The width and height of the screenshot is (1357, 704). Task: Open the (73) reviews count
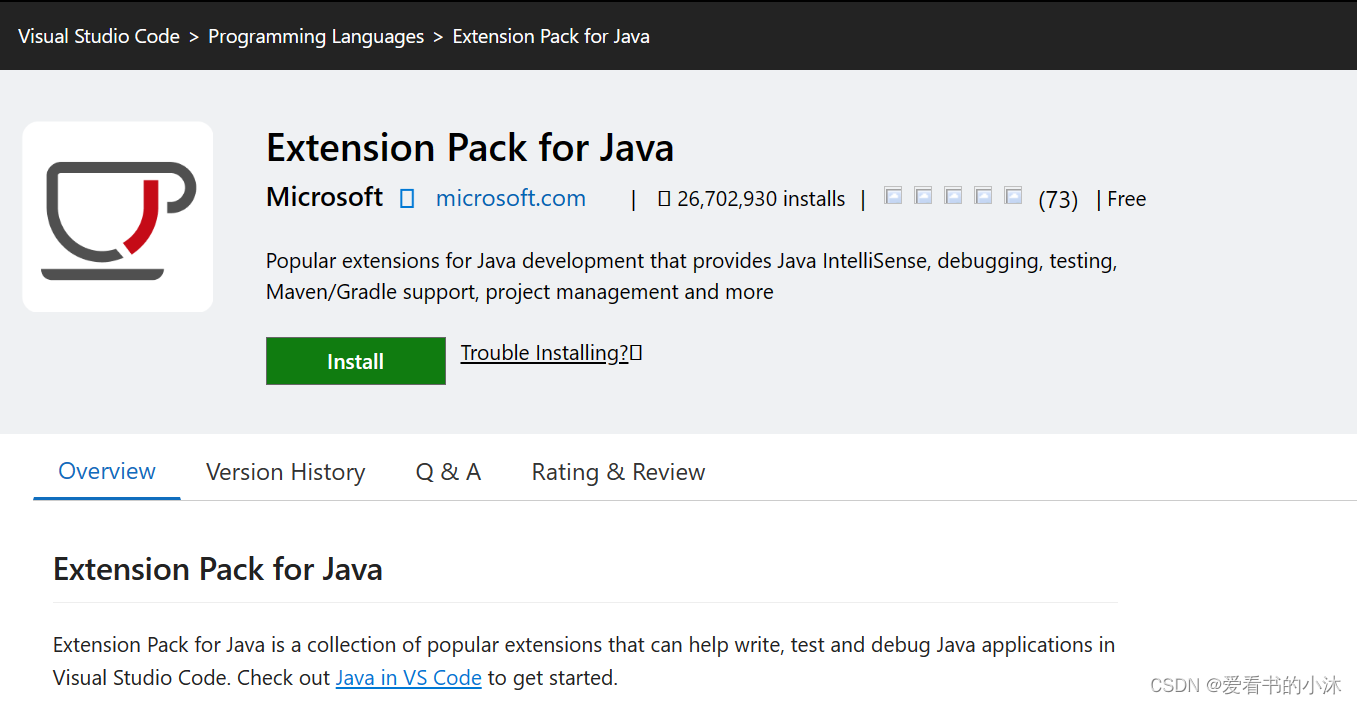(x=1058, y=199)
